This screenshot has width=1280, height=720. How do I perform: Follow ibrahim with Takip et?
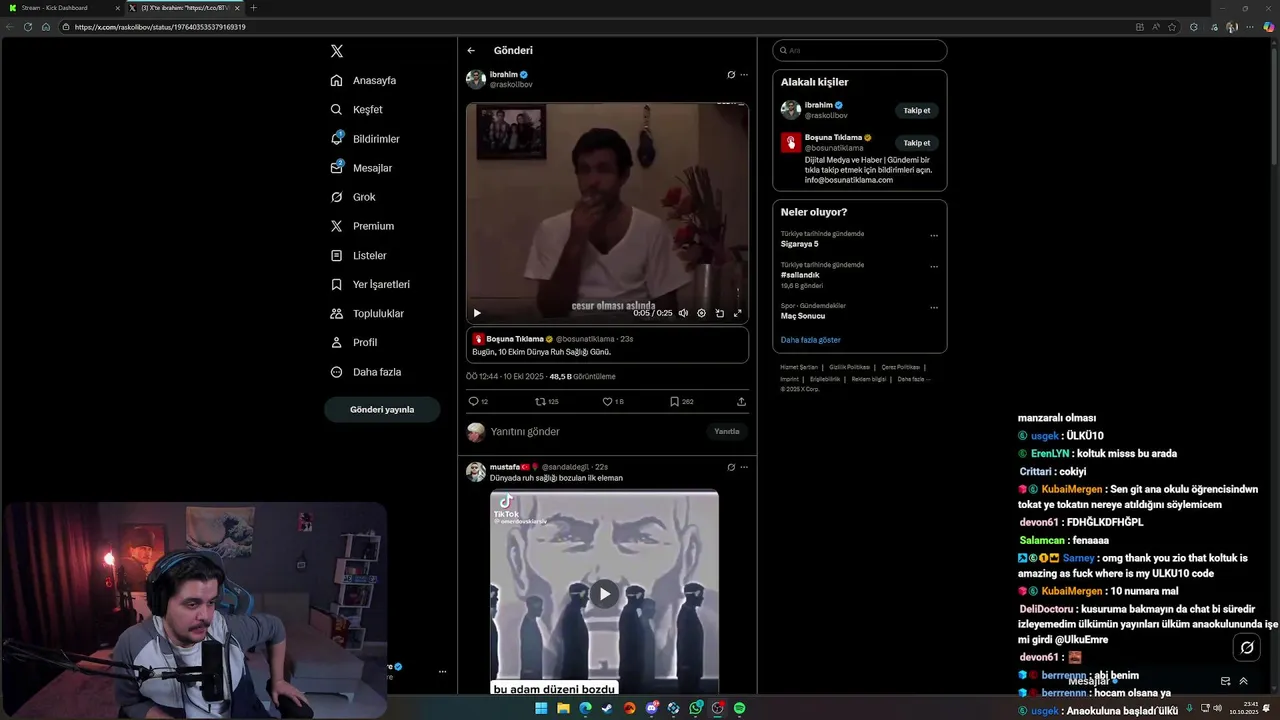(917, 110)
